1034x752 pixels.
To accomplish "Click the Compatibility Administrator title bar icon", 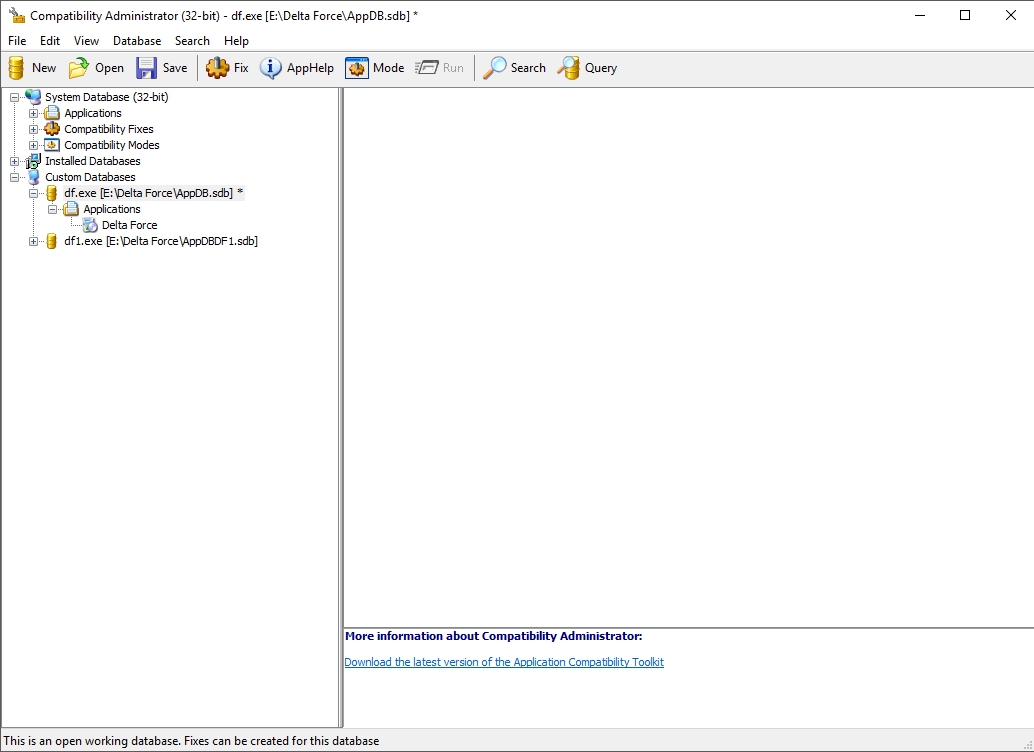I will tap(16, 15).
